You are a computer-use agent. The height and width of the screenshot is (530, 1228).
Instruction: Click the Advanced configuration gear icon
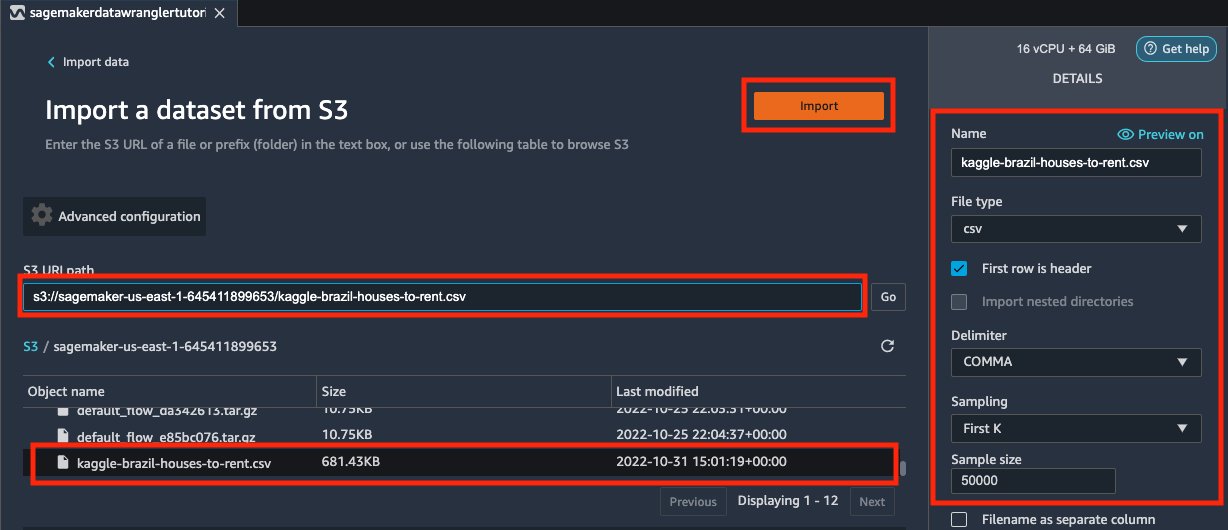point(41,216)
